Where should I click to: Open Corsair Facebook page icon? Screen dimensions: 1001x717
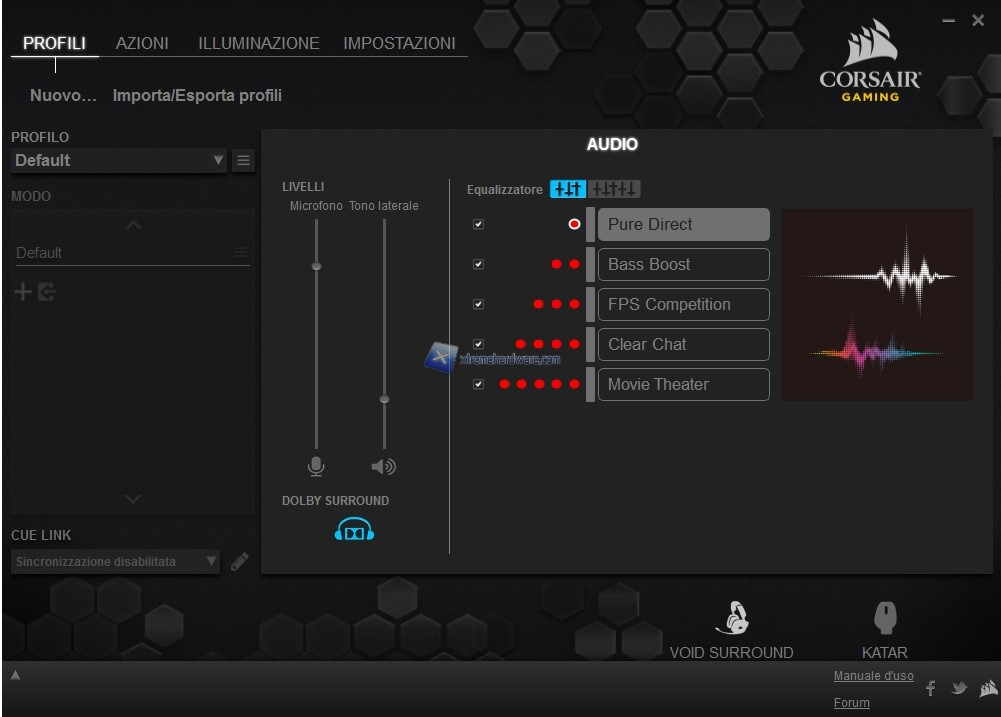pos(930,688)
